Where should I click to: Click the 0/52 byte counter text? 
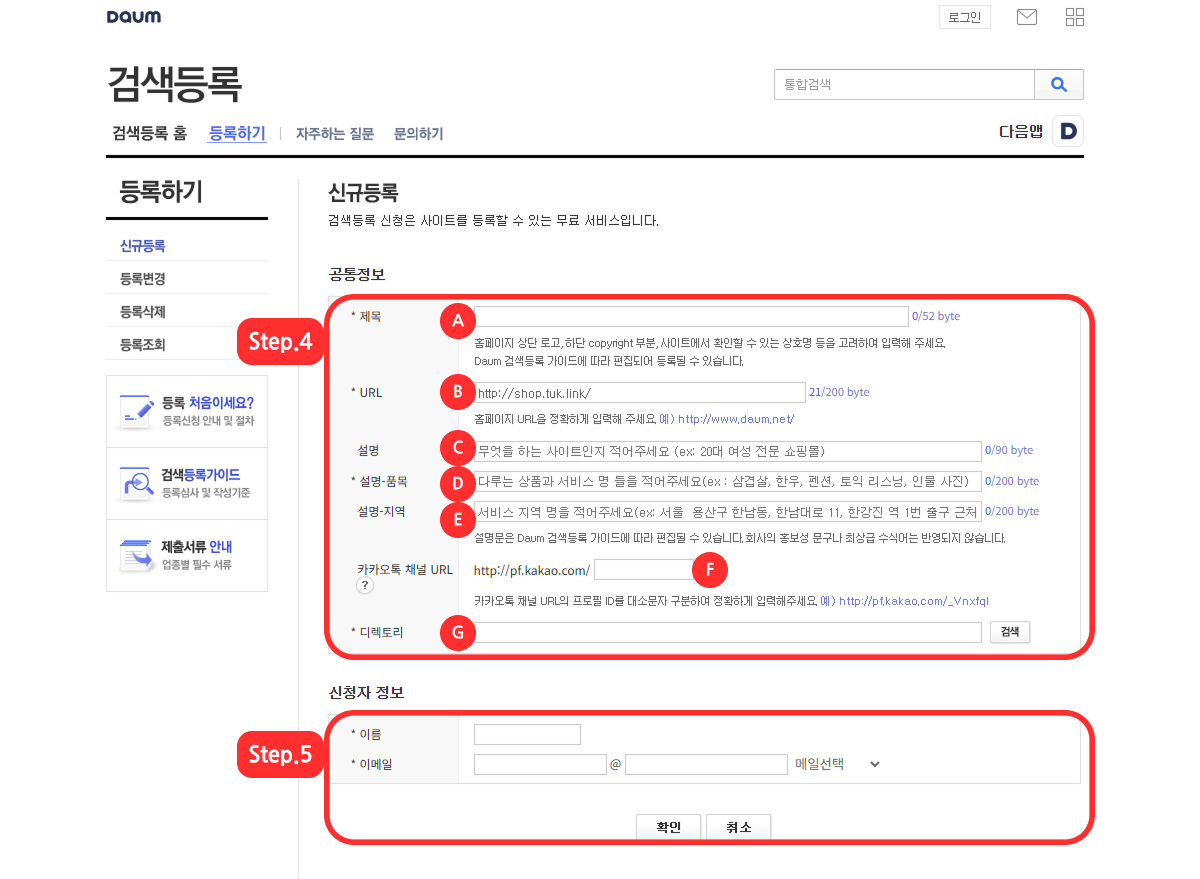[936, 316]
